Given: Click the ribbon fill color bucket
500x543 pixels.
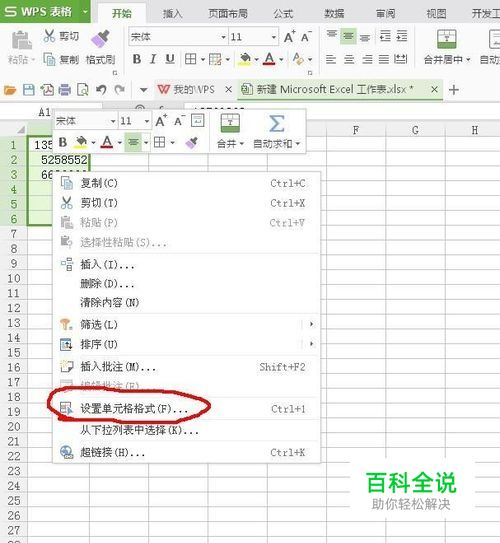Looking at the screenshot, I should 245,59.
